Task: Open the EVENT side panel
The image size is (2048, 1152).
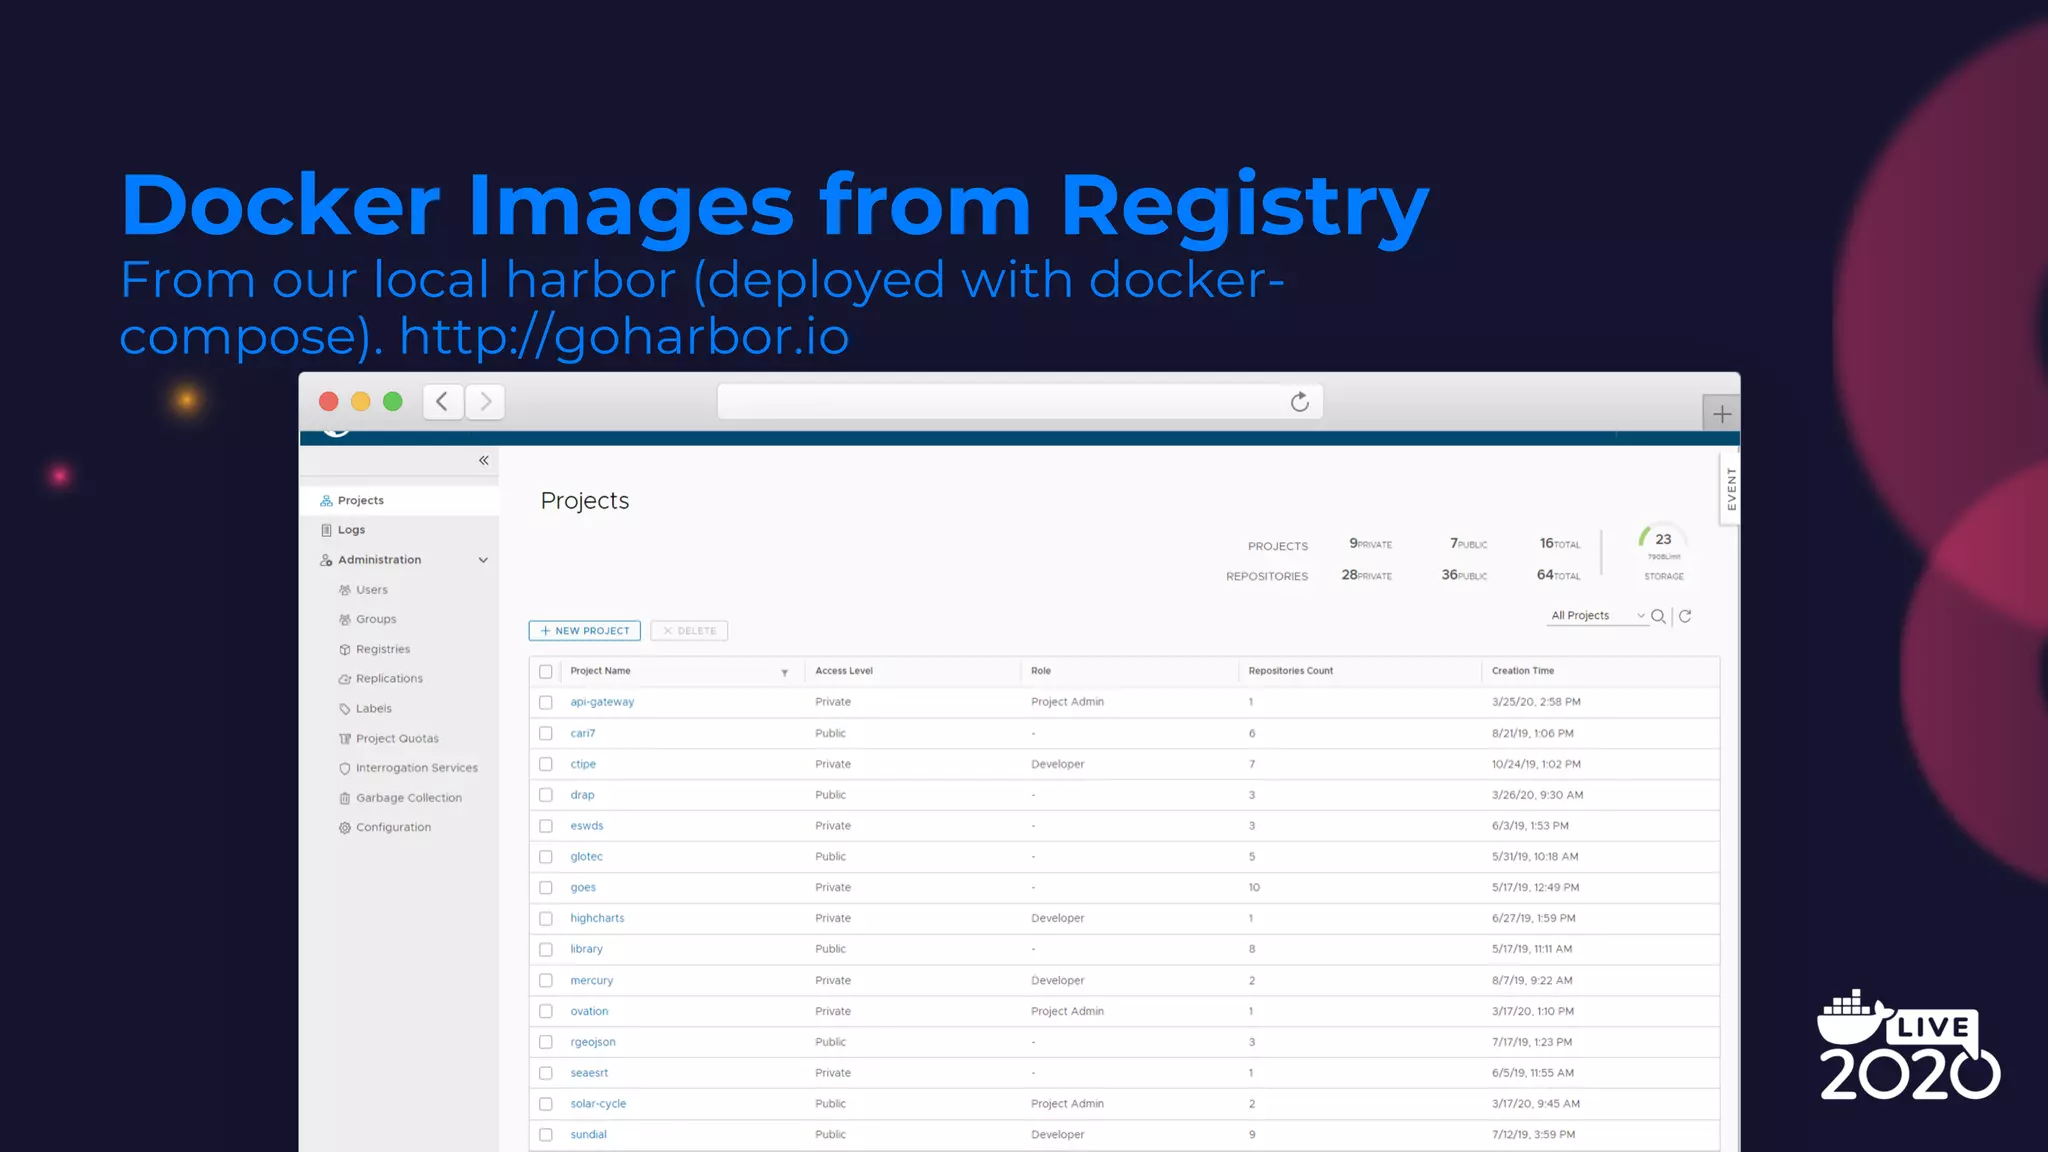Action: [1731, 489]
